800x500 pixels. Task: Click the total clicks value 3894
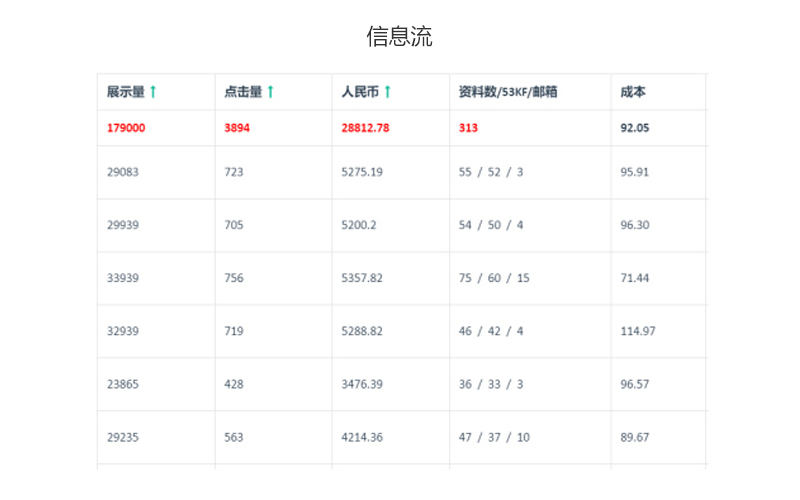tap(240, 128)
